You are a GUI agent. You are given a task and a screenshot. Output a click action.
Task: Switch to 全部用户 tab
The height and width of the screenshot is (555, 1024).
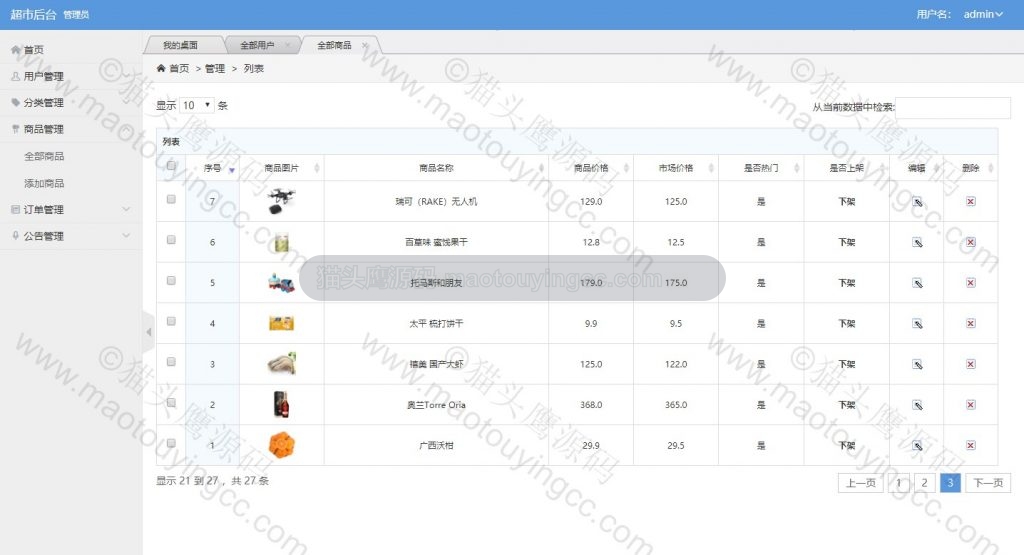point(257,45)
